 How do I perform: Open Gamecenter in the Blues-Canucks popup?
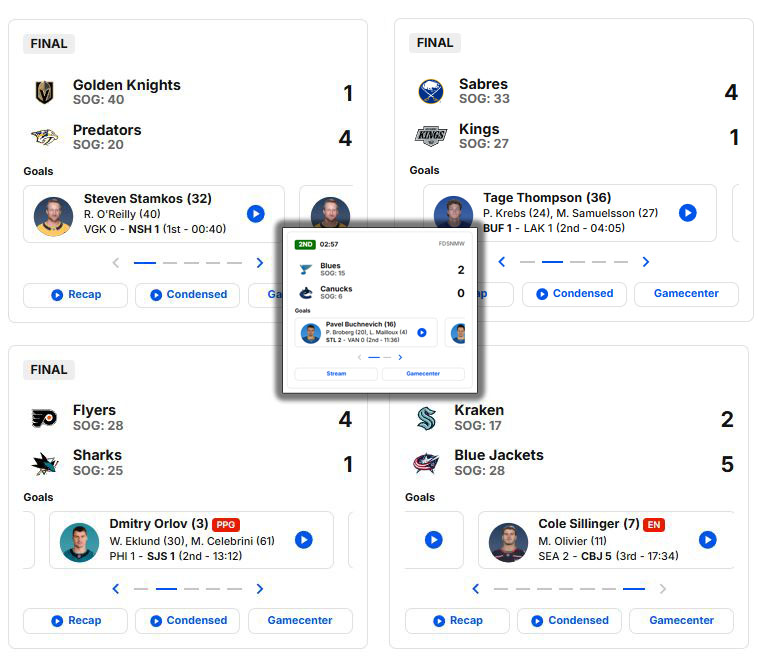(423, 374)
